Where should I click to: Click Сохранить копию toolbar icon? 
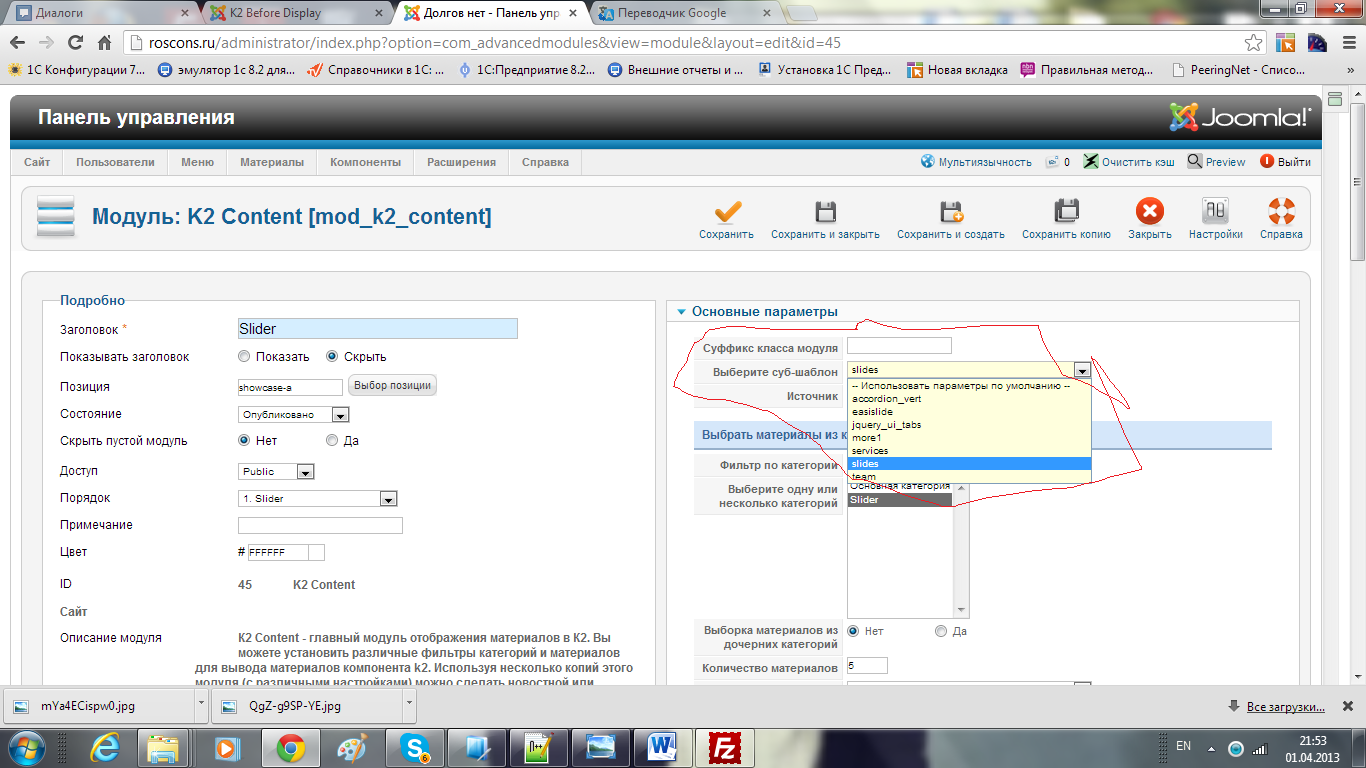click(1066, 212)
